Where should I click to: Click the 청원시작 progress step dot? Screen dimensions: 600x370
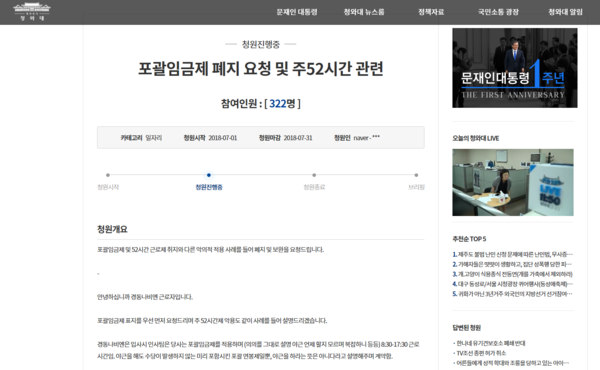[x=108, y=175]
